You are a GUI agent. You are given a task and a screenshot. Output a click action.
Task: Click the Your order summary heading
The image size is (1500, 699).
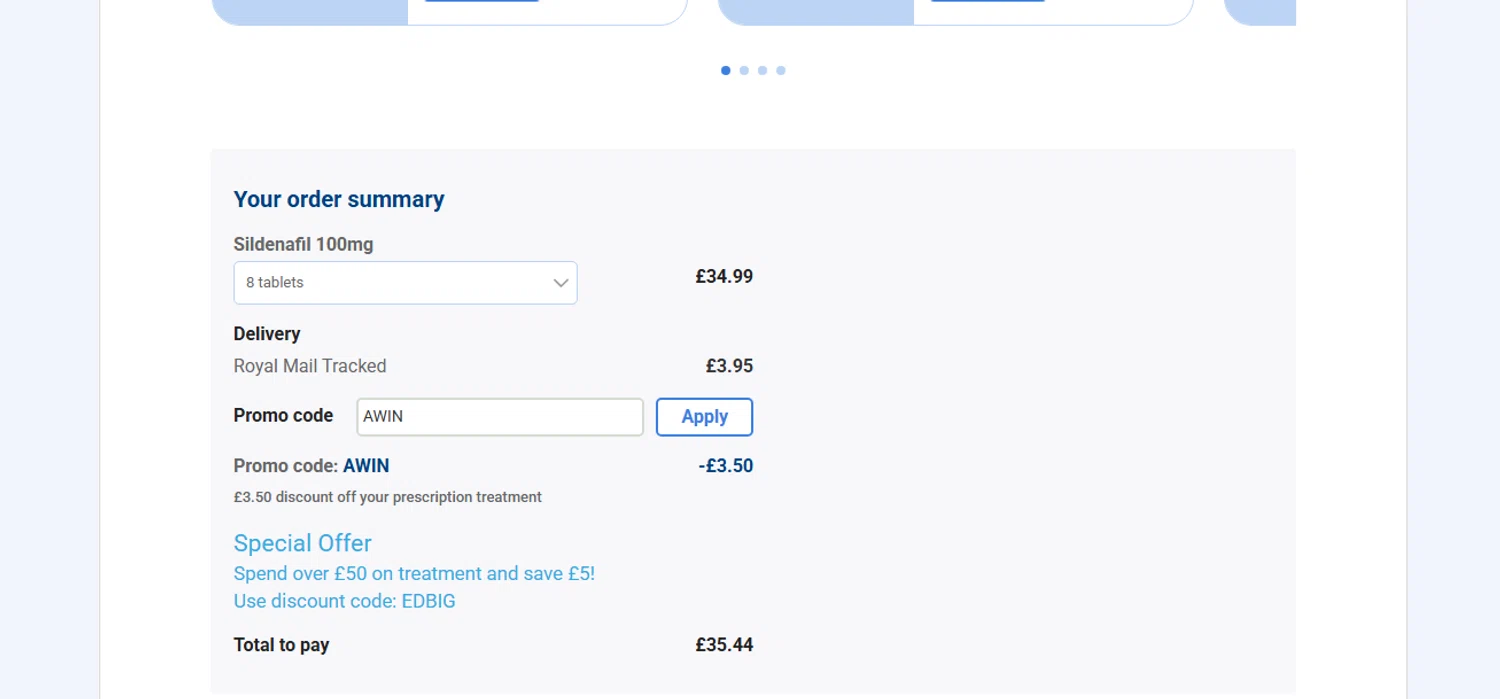pos(339,199)
